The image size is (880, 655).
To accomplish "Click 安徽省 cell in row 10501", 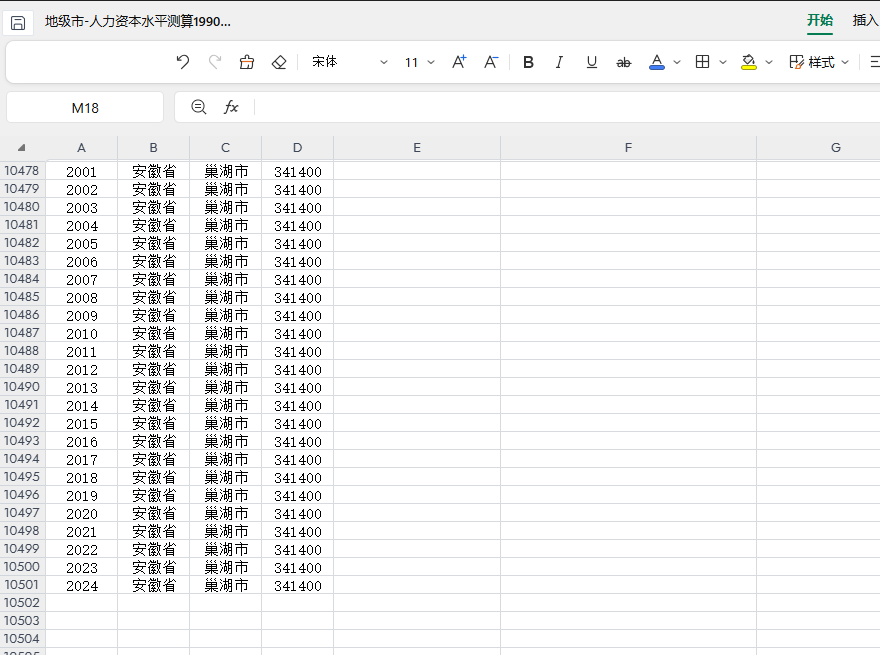I will [154, 586].
